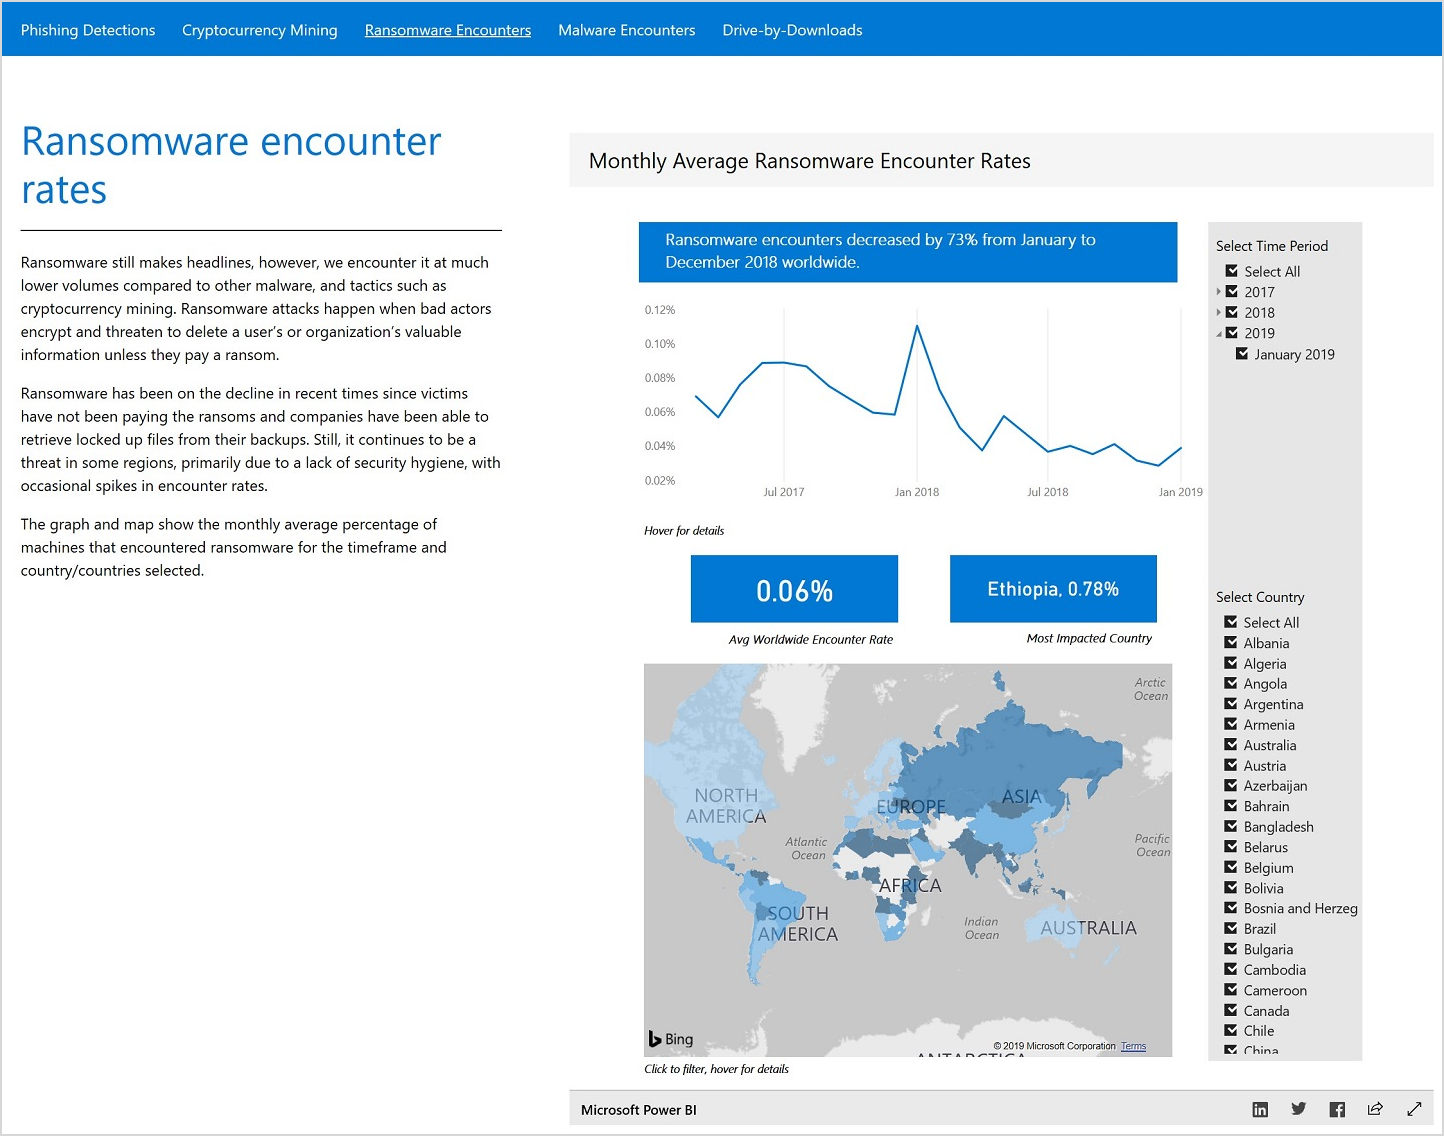Go to the Drive-by-Downloads page
1444x1136 pixels.
pos(791,29)
